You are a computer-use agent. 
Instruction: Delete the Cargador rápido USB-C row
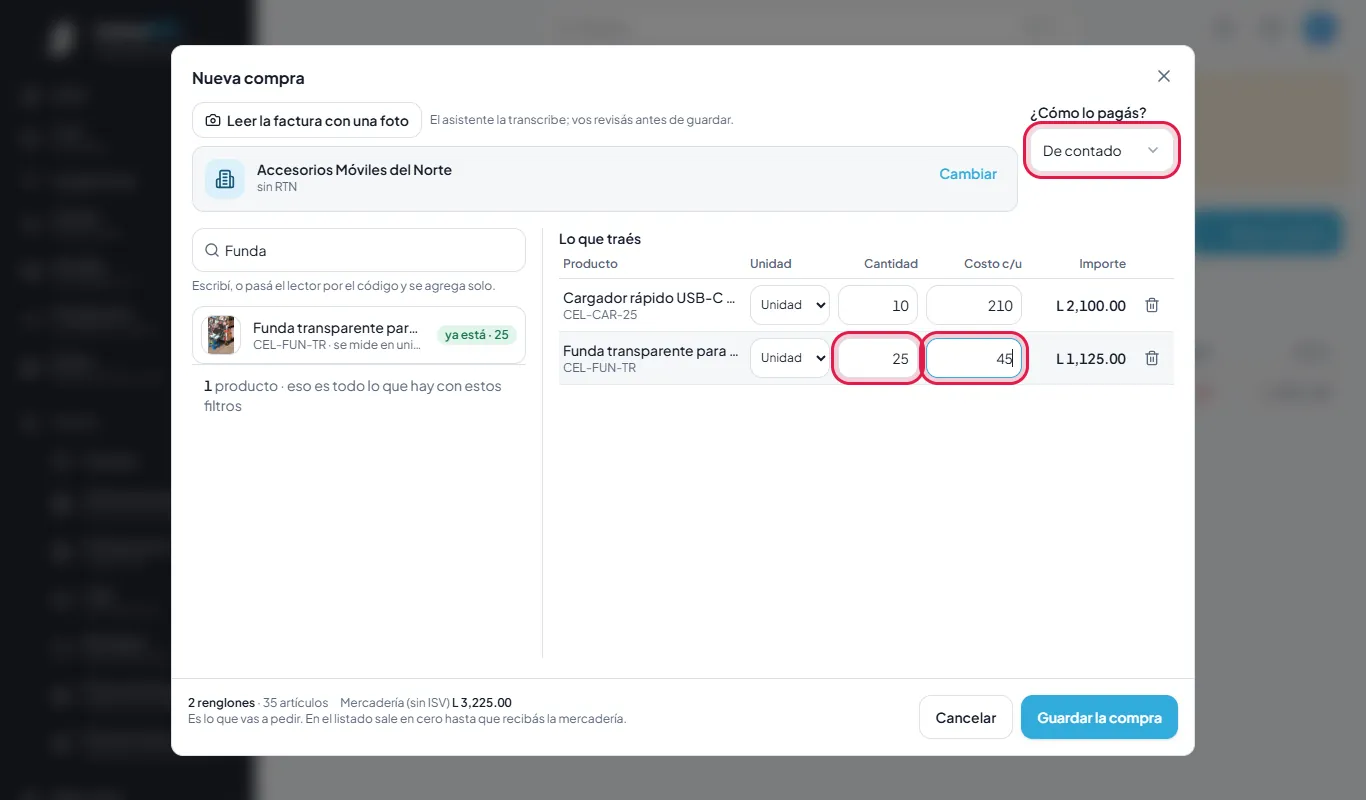[1152, 305]
